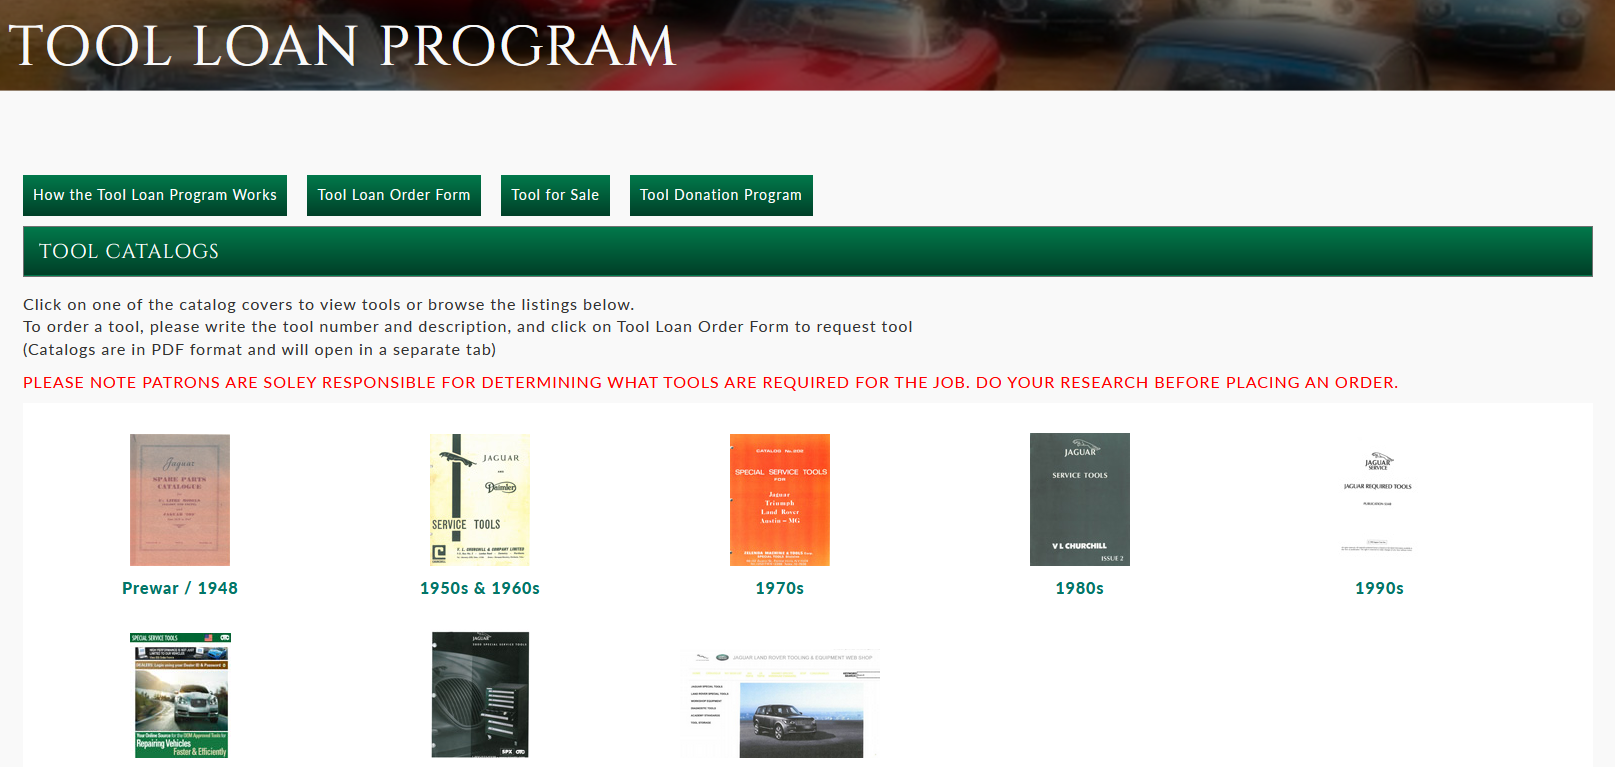Screen dimensions: 1615x767
Task: Follow the 1950s & 1960s link
Action: [480, 588]
